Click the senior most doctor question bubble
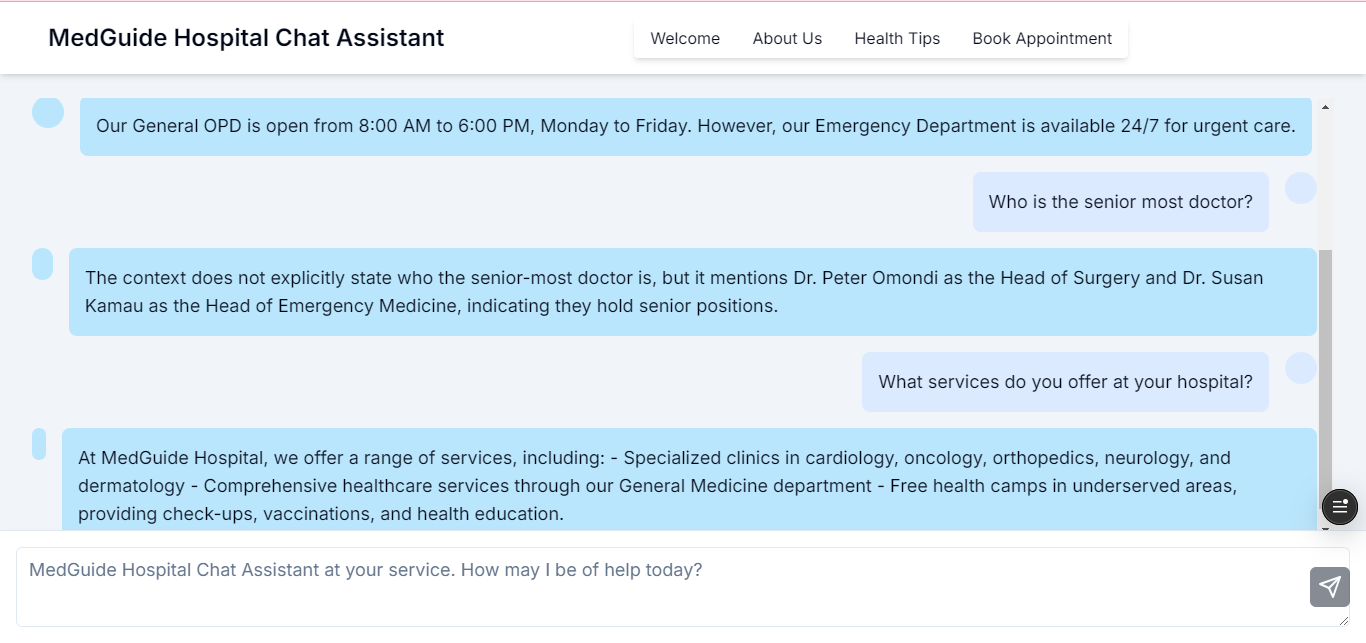 click(1120, 201)
